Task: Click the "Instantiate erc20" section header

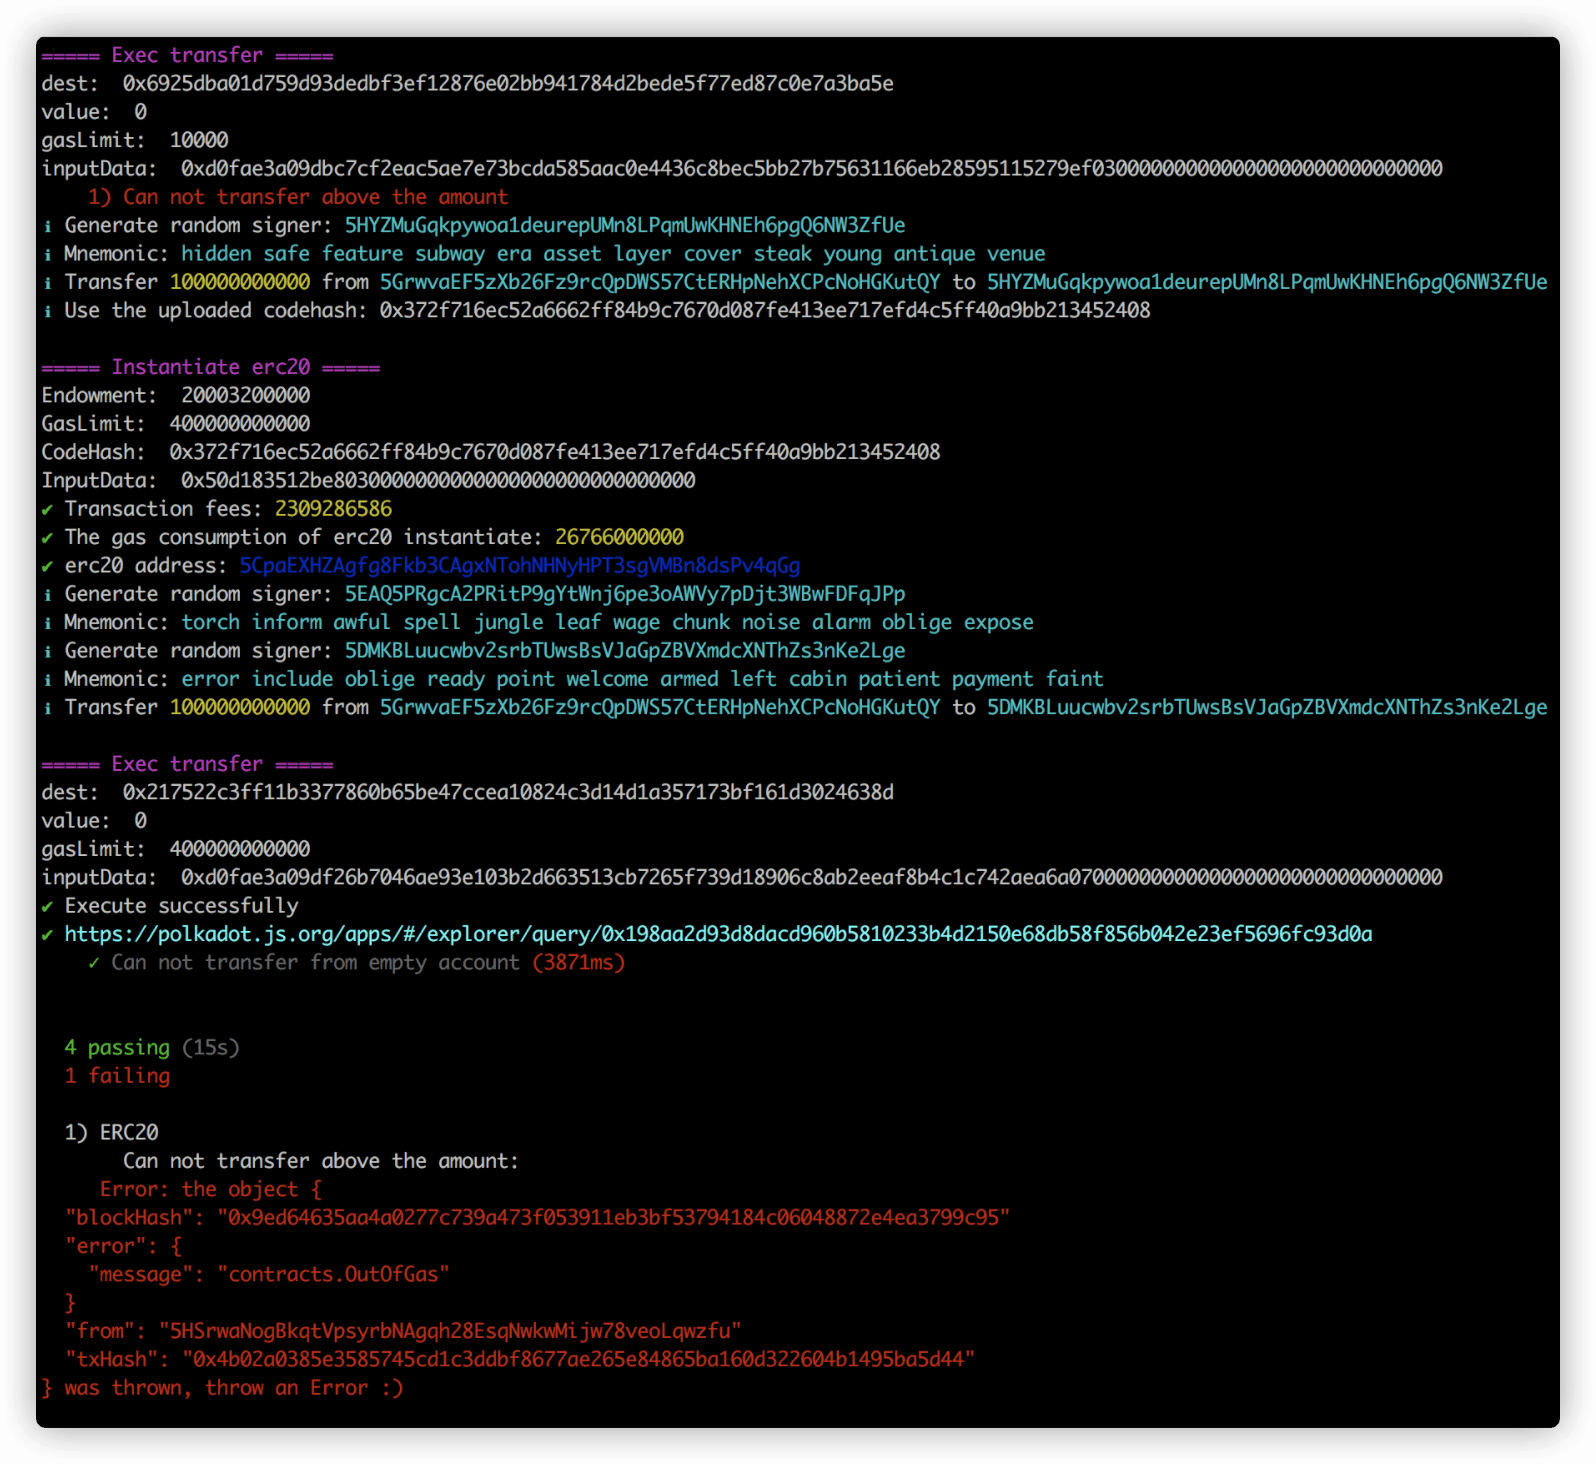Action: (x=210, y=367)
